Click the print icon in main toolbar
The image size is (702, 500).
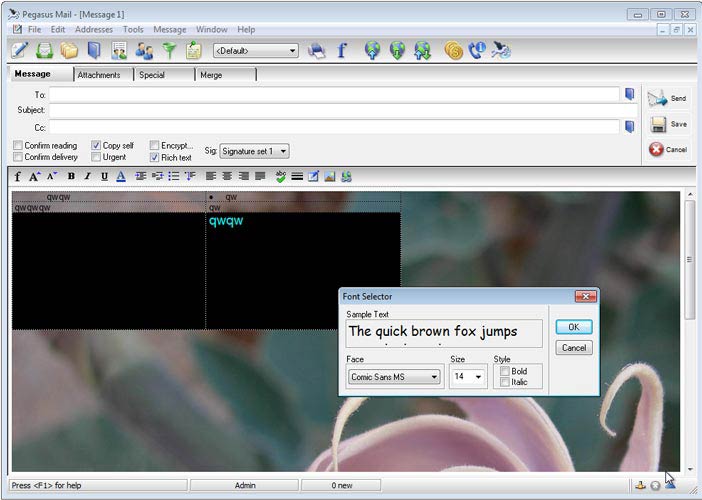316,50
